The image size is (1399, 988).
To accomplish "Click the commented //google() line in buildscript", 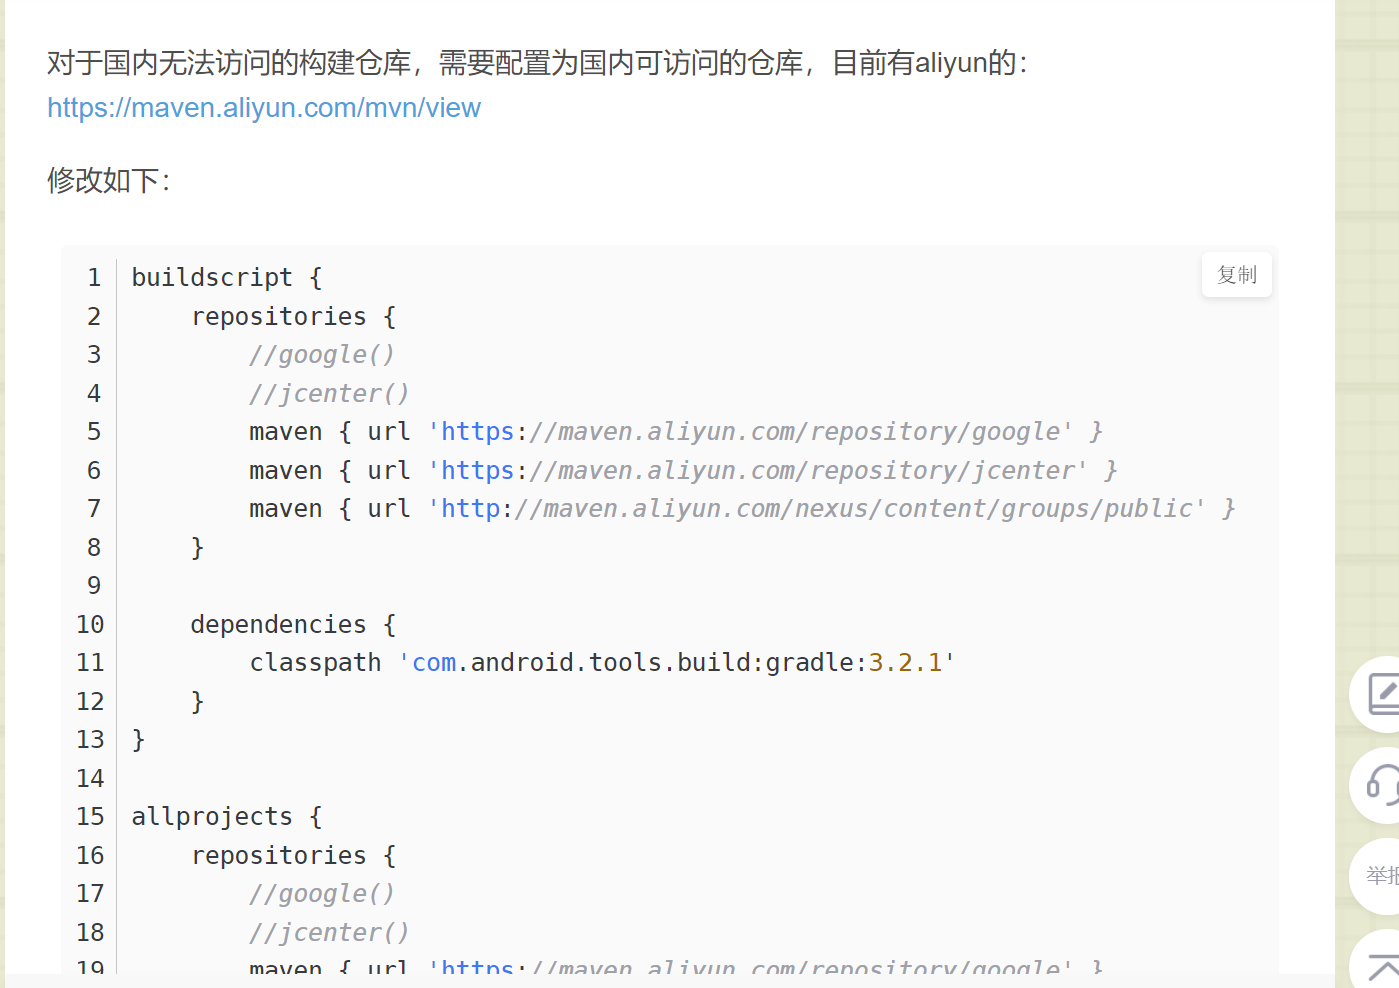I will coord(321,354).
